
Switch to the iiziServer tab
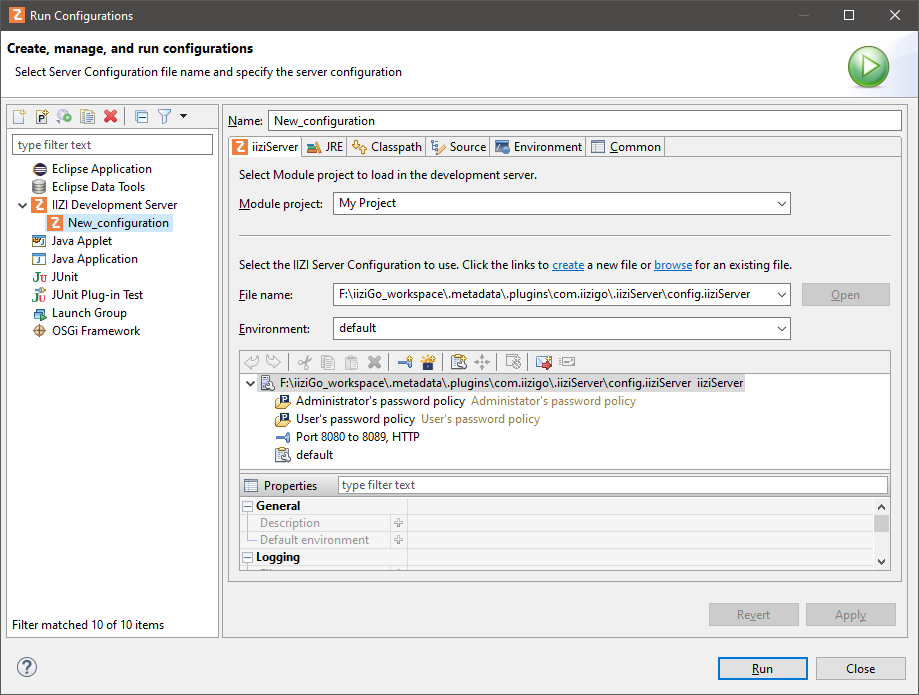[x=266, y=147]
